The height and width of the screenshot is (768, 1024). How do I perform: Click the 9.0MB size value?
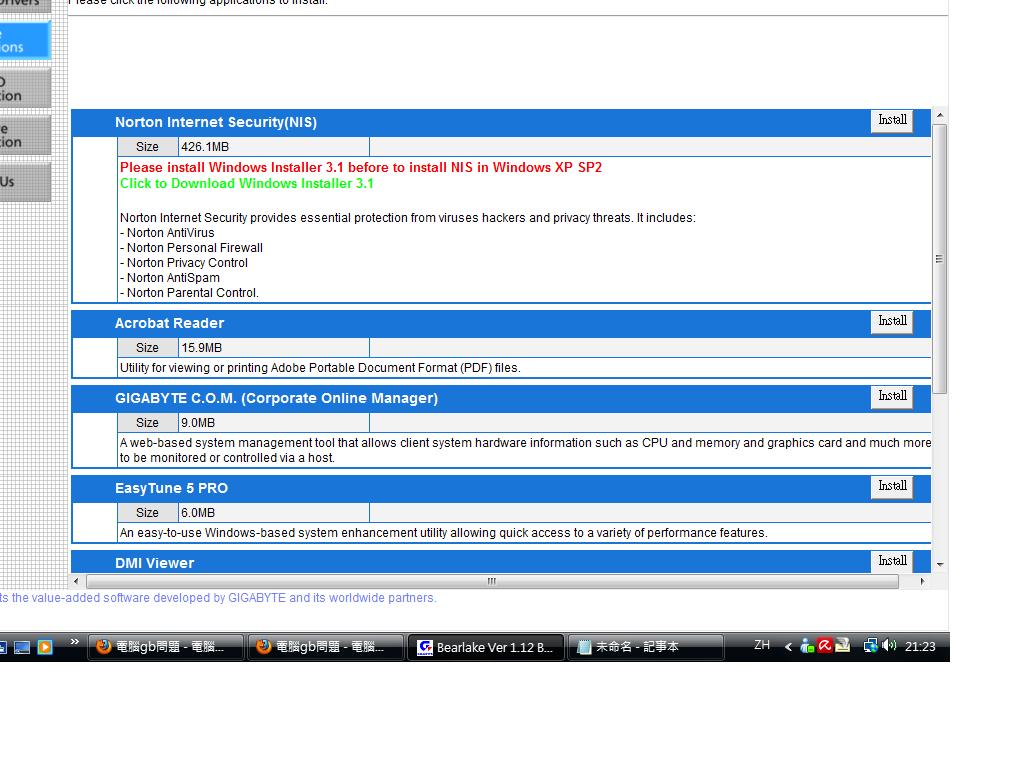point(198,423)
